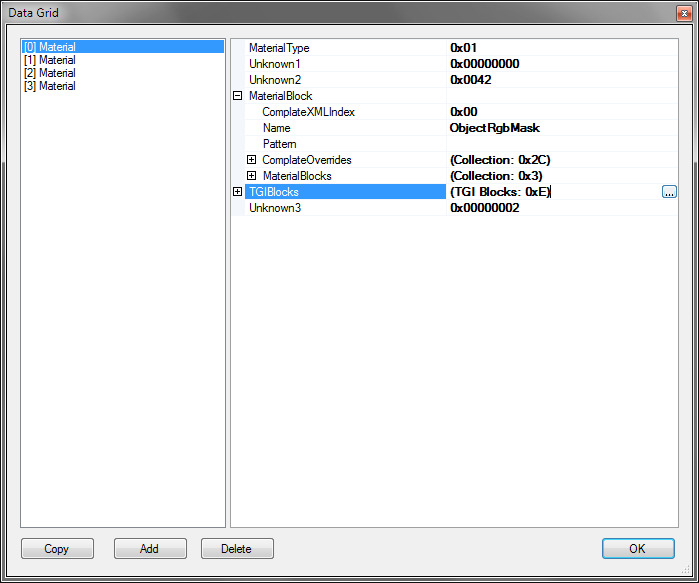Click the Add button
The height and width of the screenshot is (583, 699).
tap(150, 549)
